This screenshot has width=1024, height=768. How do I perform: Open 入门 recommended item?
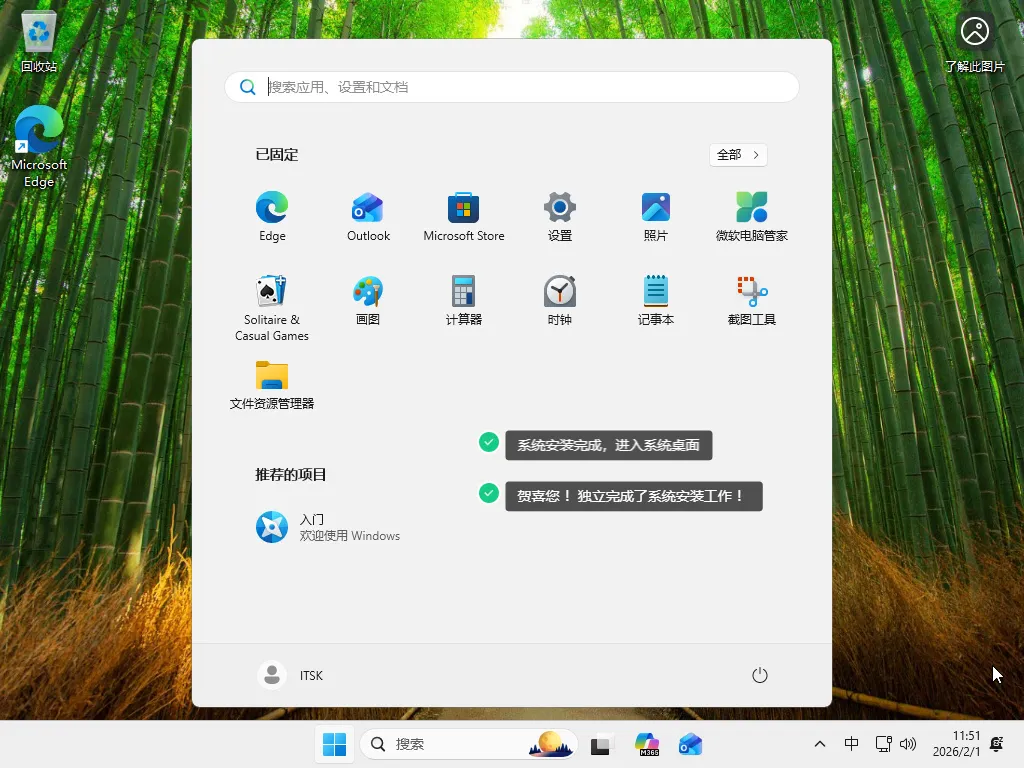[x=328, y=527]
